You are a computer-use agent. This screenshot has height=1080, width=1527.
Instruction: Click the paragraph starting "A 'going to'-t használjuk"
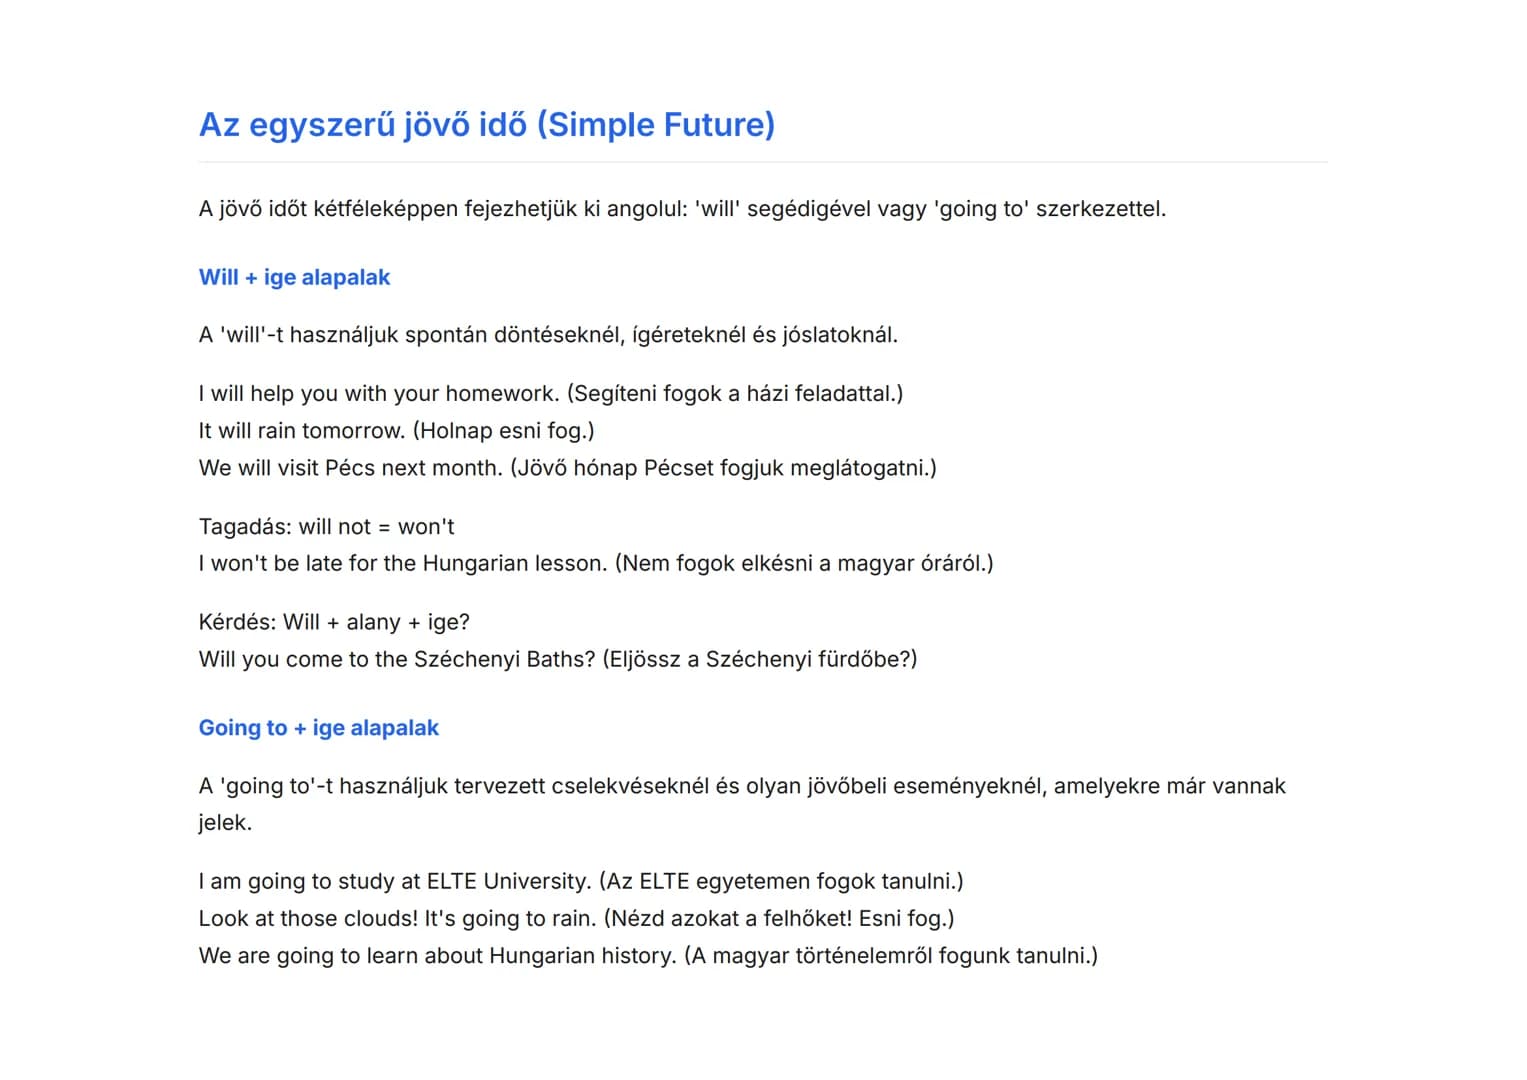click(x=741, y=787)
